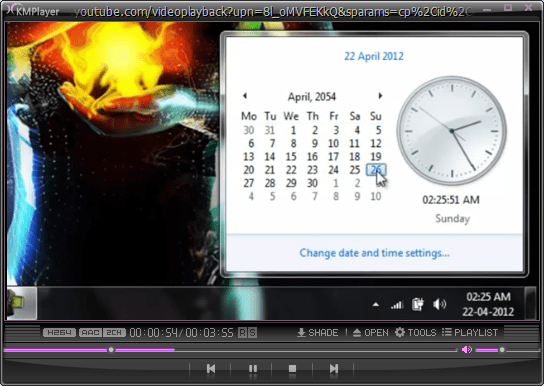Show hidden tray icons arrow

pyautogui.click(x=376, y=305)
